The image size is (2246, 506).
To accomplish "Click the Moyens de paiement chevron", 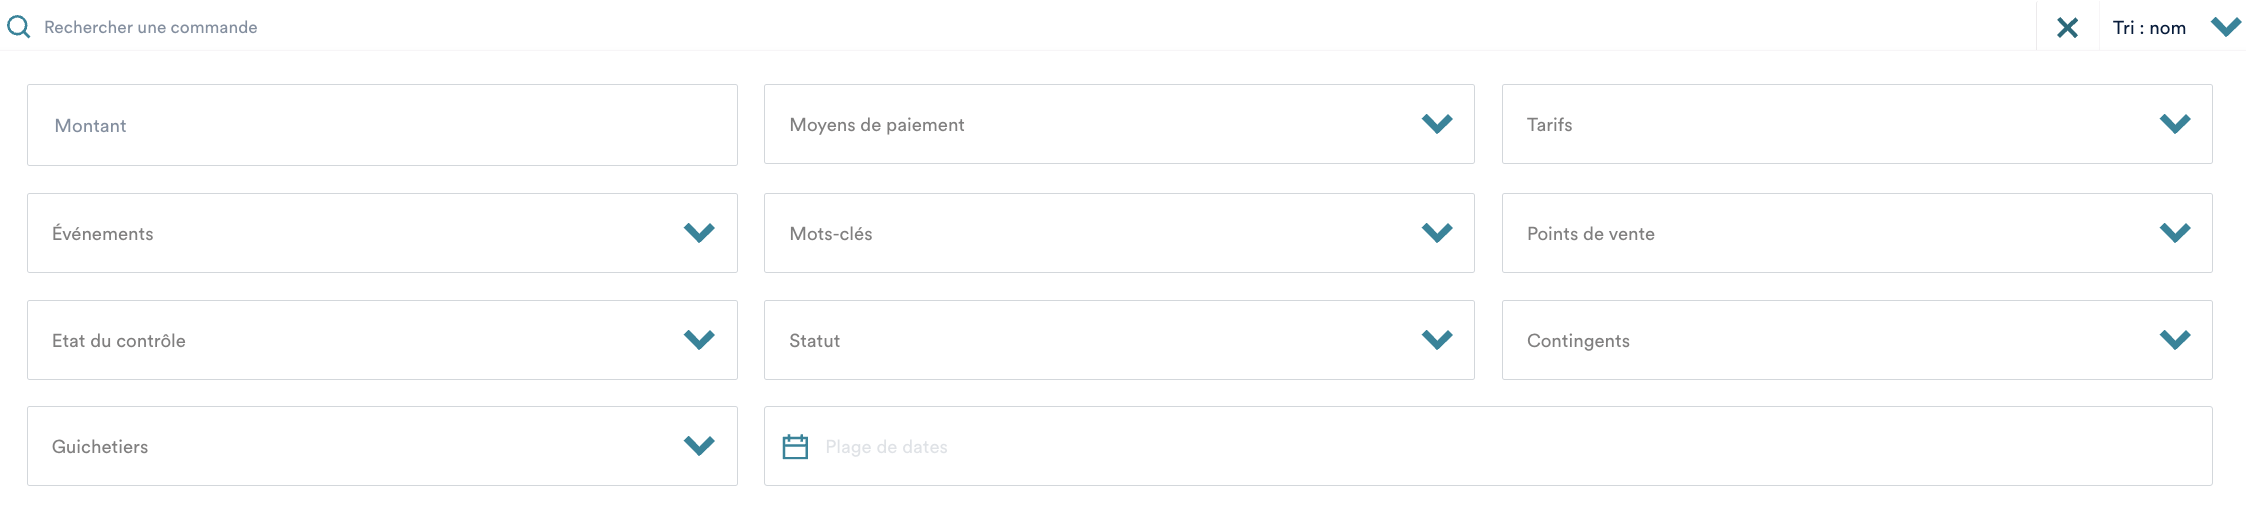I will point(1436,124).
